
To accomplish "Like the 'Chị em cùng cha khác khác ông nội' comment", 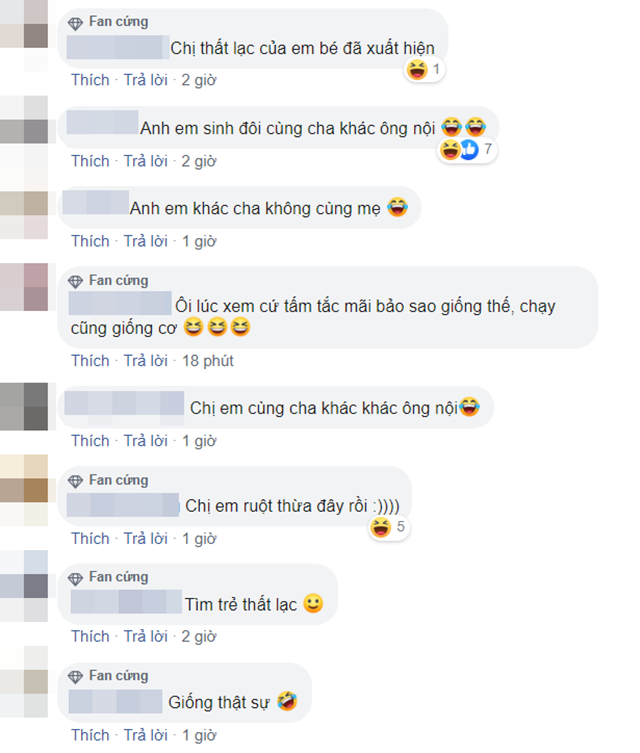I will (x=90, y=441).
